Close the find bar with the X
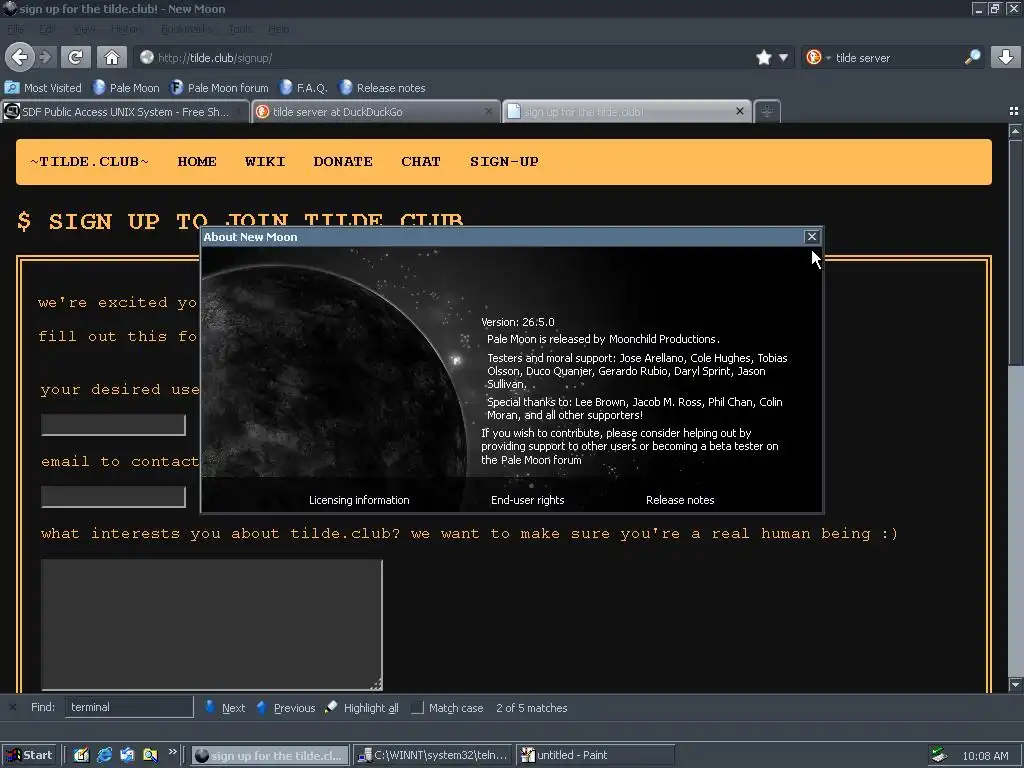Image resolution: width=1024 pixels, height=768 pixels. point(12,707)
